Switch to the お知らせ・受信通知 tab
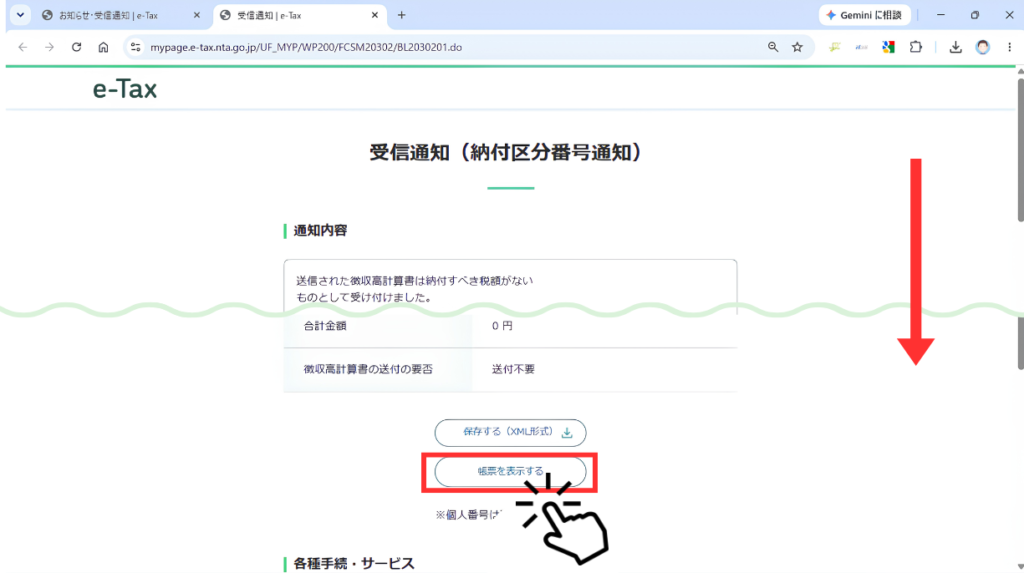Image resolution: width=1024 pixels, height=573 pixels. click(118, 15)
